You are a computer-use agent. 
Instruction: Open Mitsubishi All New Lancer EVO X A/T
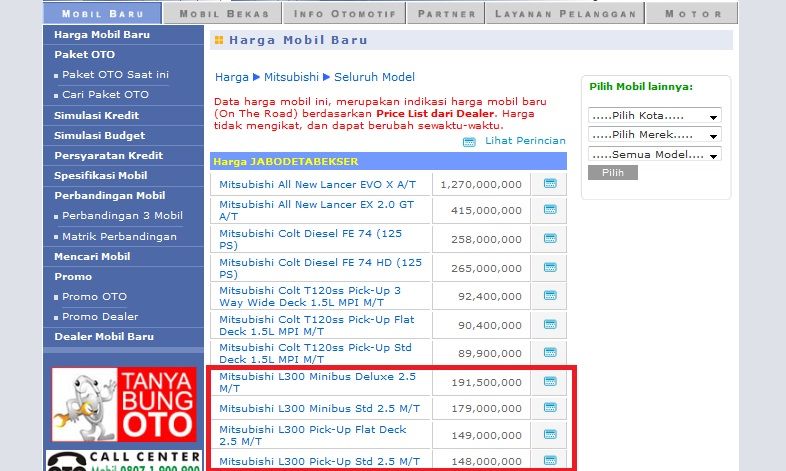tap(317, 184)
